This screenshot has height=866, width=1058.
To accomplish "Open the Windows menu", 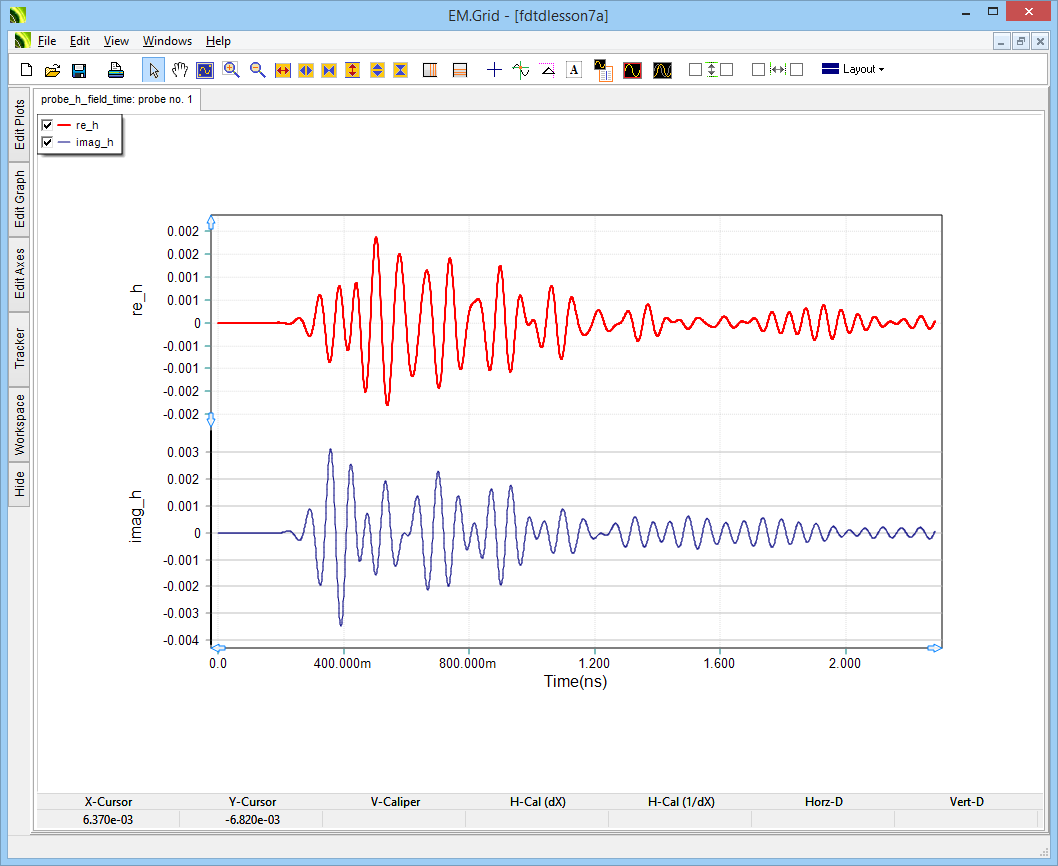I will 167,41.
